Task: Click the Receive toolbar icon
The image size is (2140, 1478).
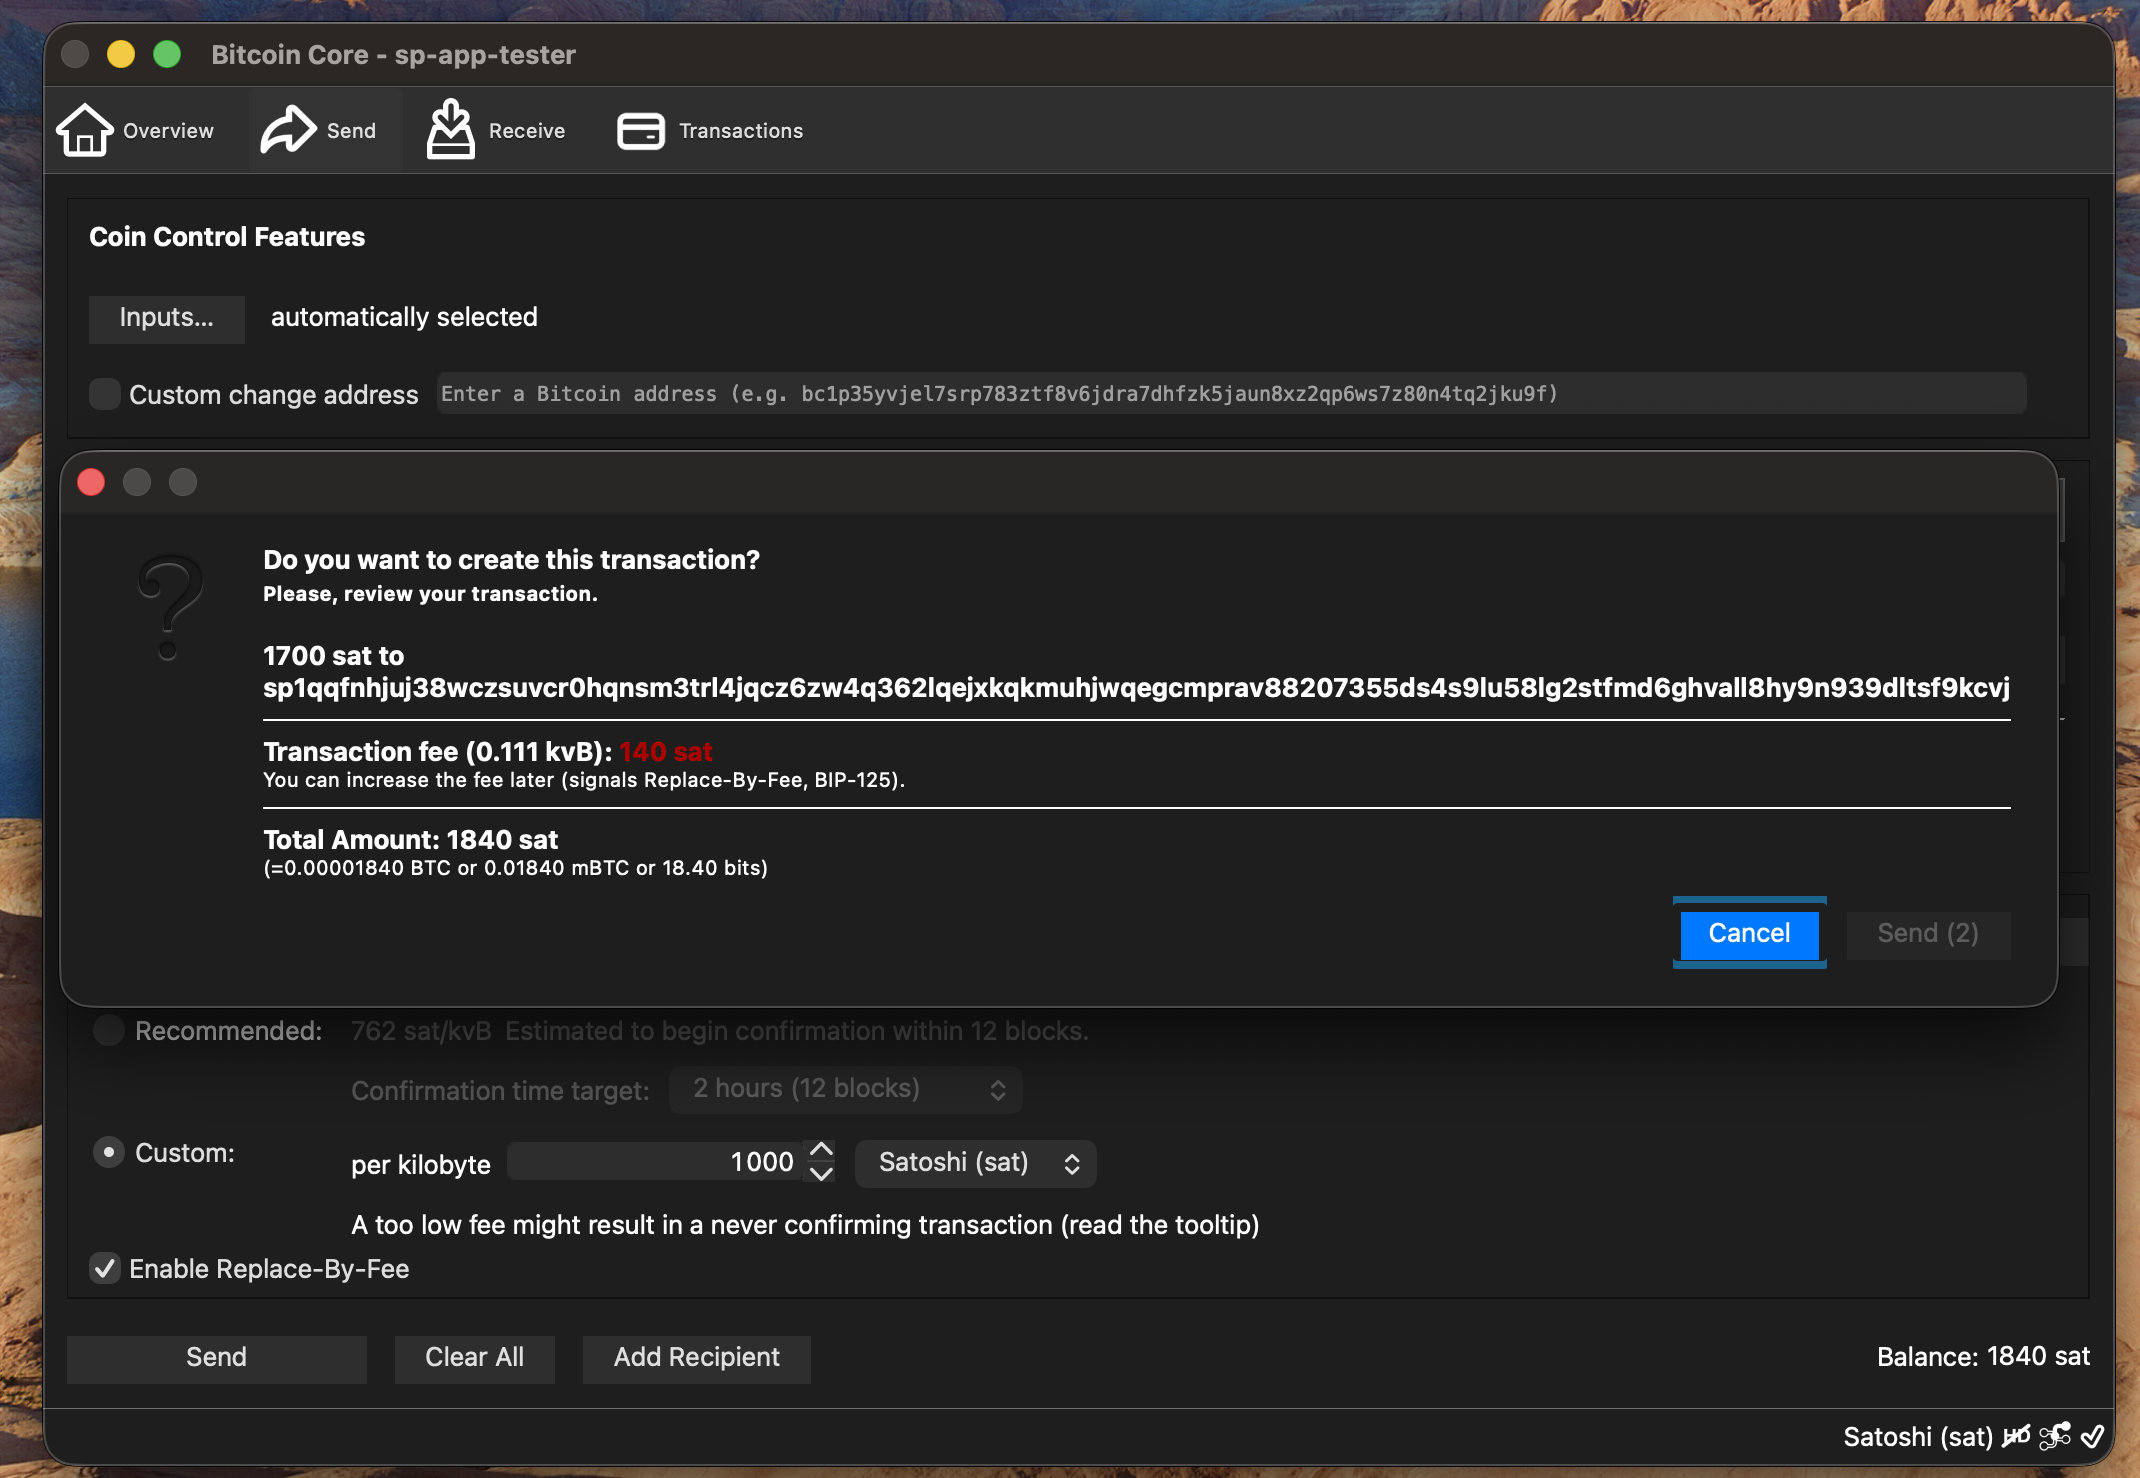Action: click(x=451, y=129)
